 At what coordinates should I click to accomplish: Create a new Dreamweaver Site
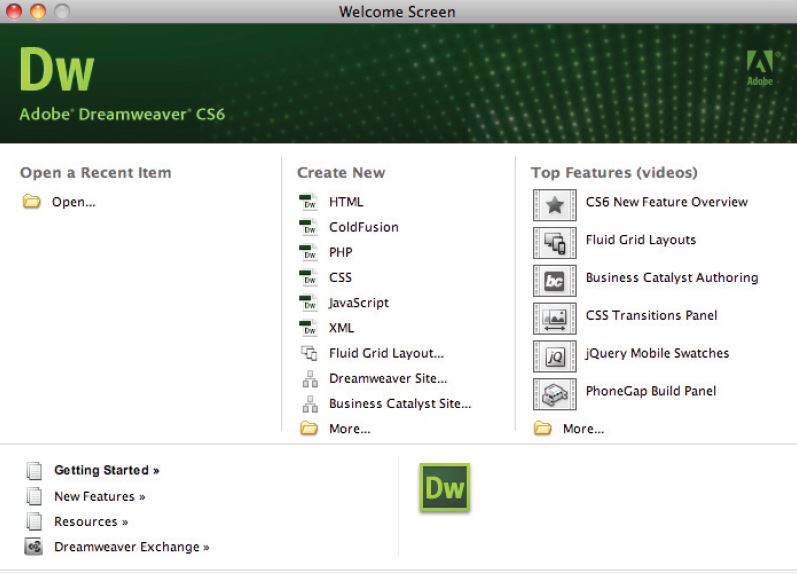click(388, 378)
